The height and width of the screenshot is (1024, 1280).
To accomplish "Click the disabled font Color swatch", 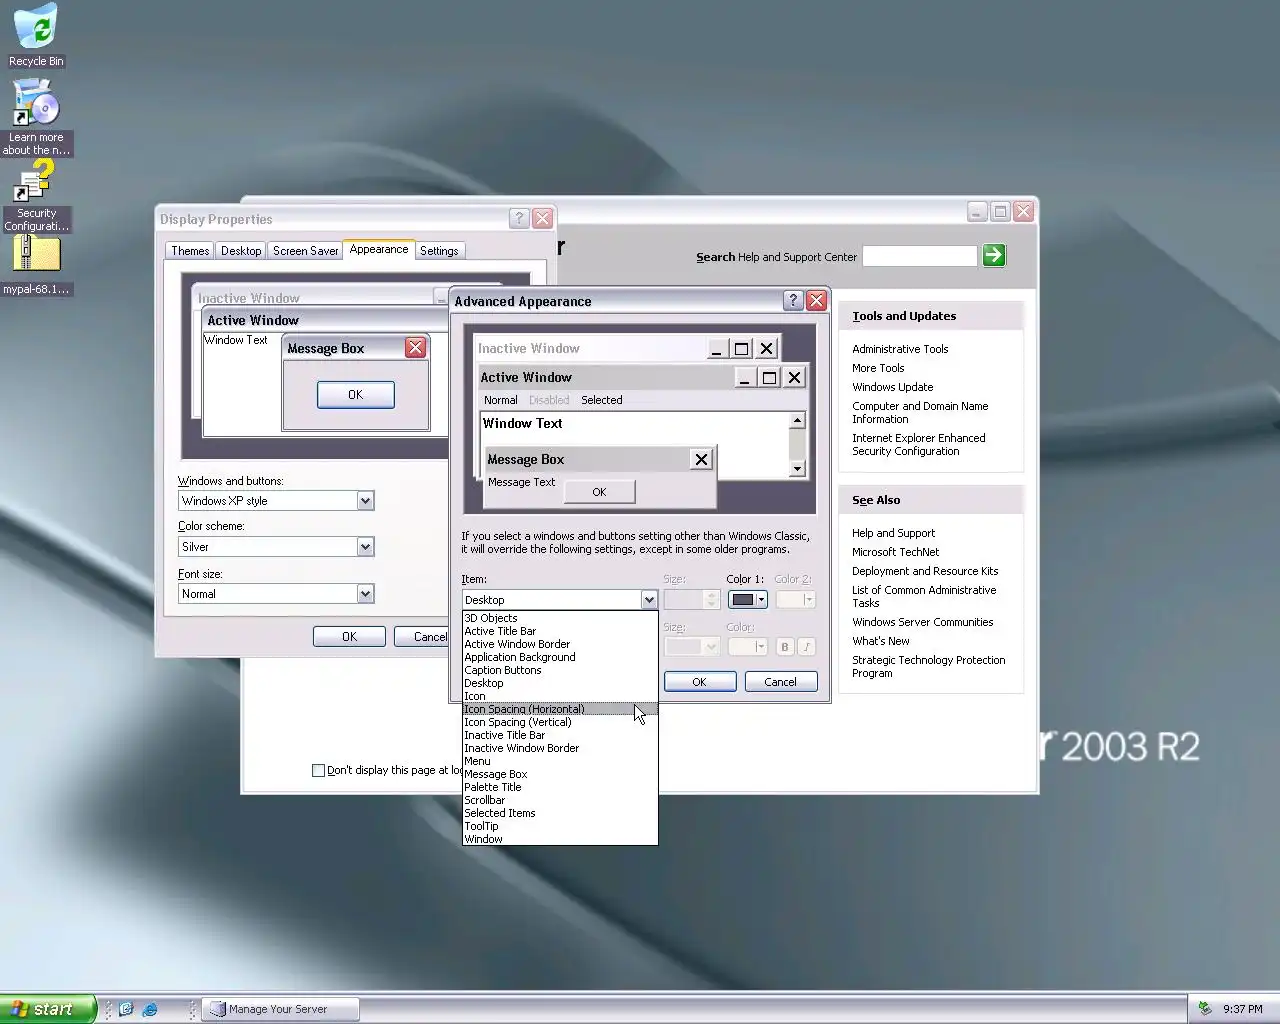I will [x=747, y=647].
